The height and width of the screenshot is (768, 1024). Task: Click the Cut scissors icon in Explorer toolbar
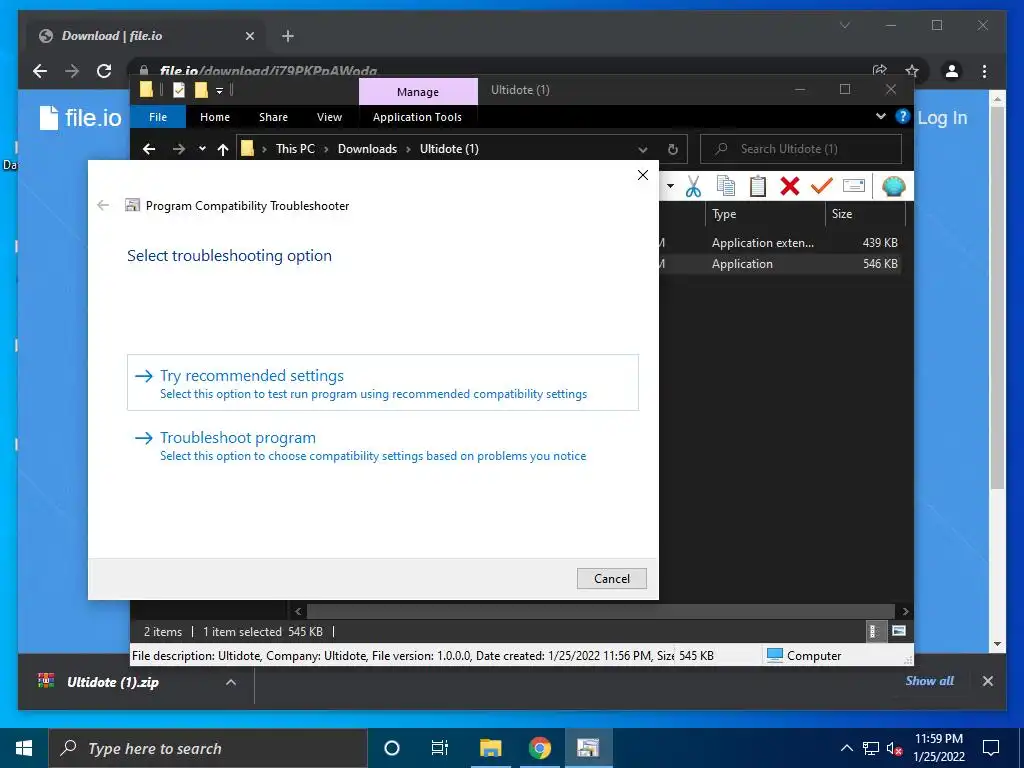pos(693,187)
